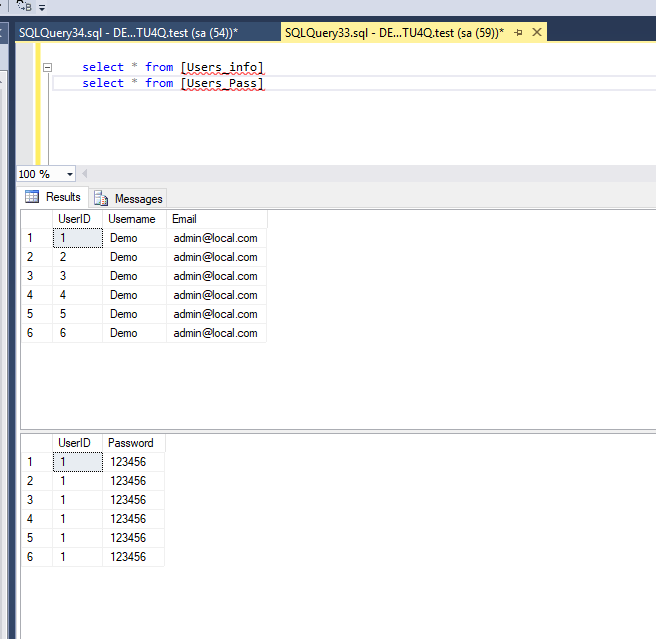Pin the SQLQuery33.sql tab
This screenshot has width=656, height=639.
click(x=518, y=33)
